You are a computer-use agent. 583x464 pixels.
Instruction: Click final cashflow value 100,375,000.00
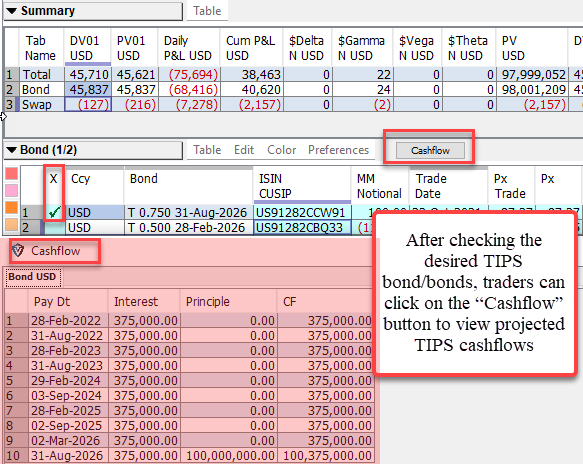[327, 456]
